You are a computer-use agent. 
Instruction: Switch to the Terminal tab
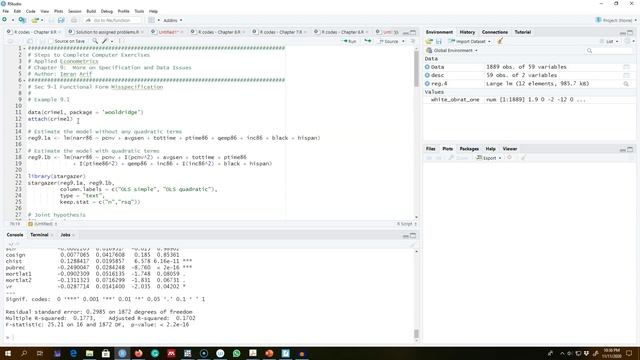[x=39, y=235]
